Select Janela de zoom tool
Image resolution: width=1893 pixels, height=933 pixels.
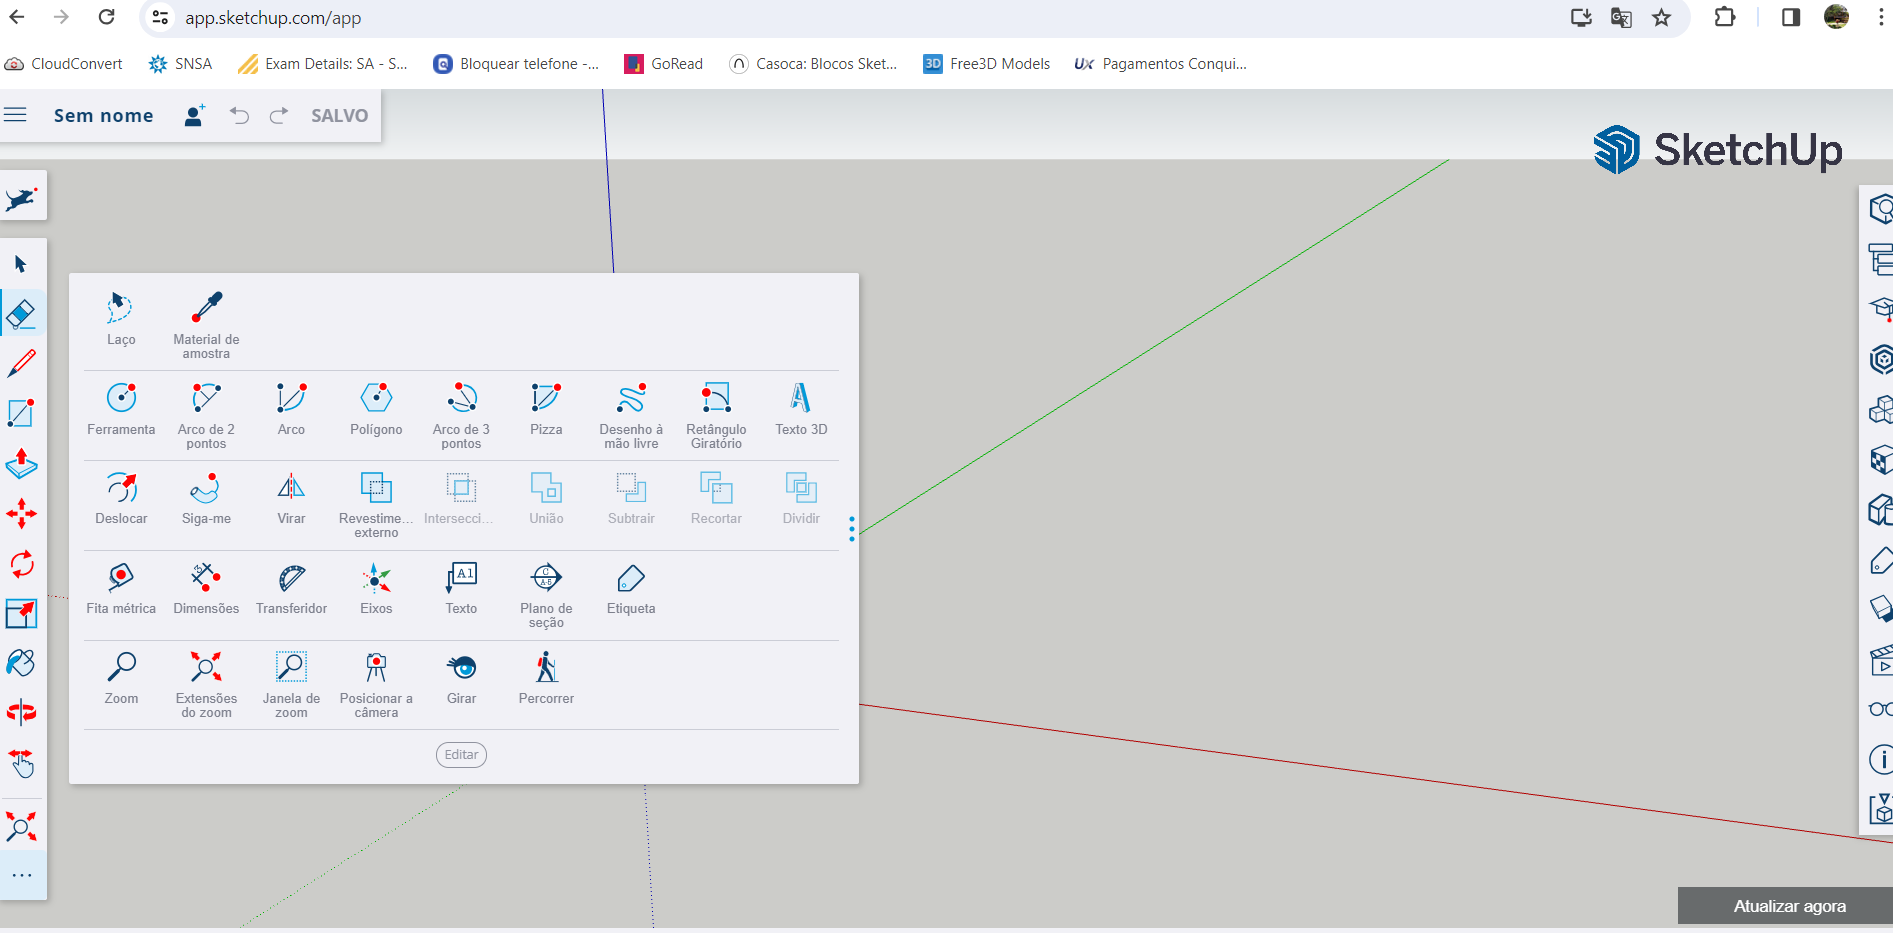tap(291, 683)
